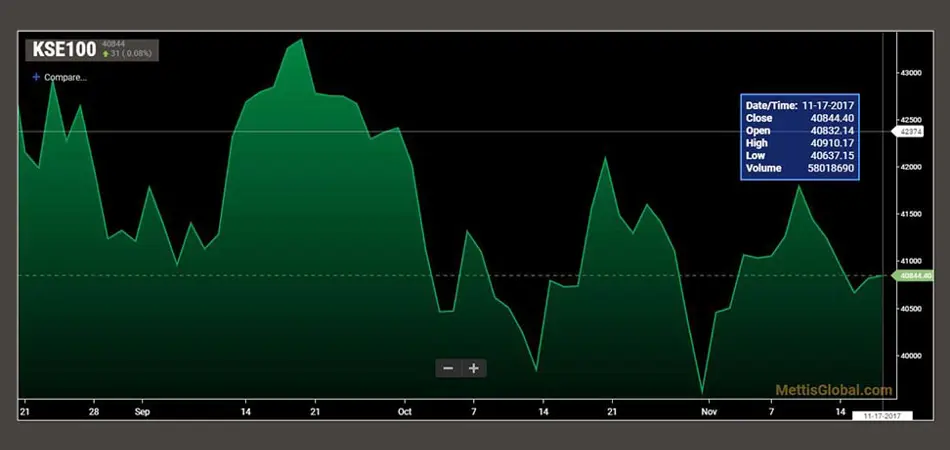Open the Compare... symbol option
The image size is (950, 450).
tap(66, 77)
